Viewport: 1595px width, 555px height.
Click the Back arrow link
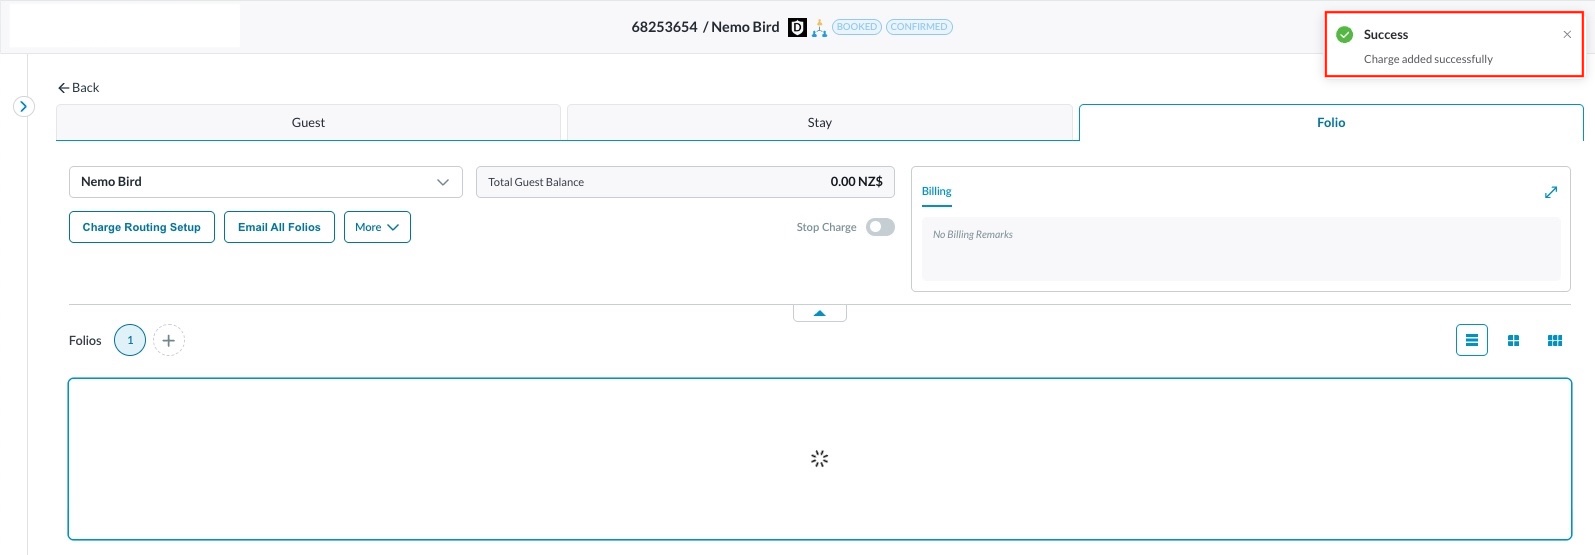pyautogui.click(x=78, y=88)
